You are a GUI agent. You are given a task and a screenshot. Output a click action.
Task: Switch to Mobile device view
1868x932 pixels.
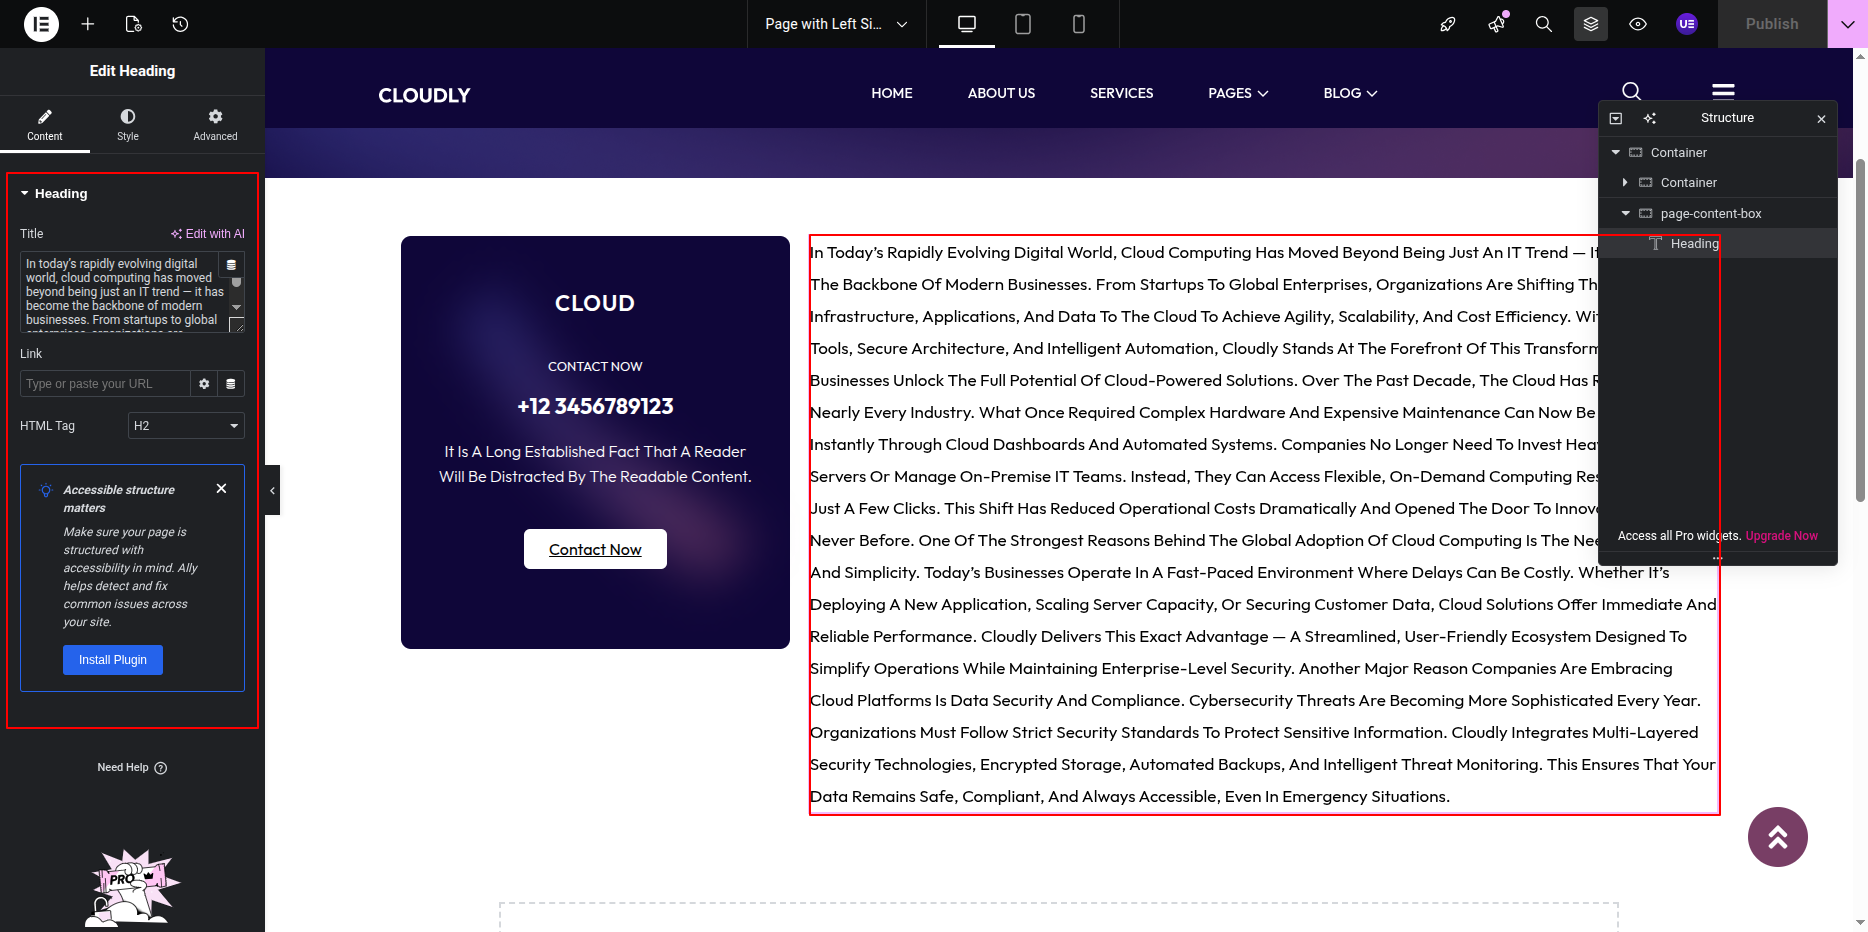coord(1079,24)
